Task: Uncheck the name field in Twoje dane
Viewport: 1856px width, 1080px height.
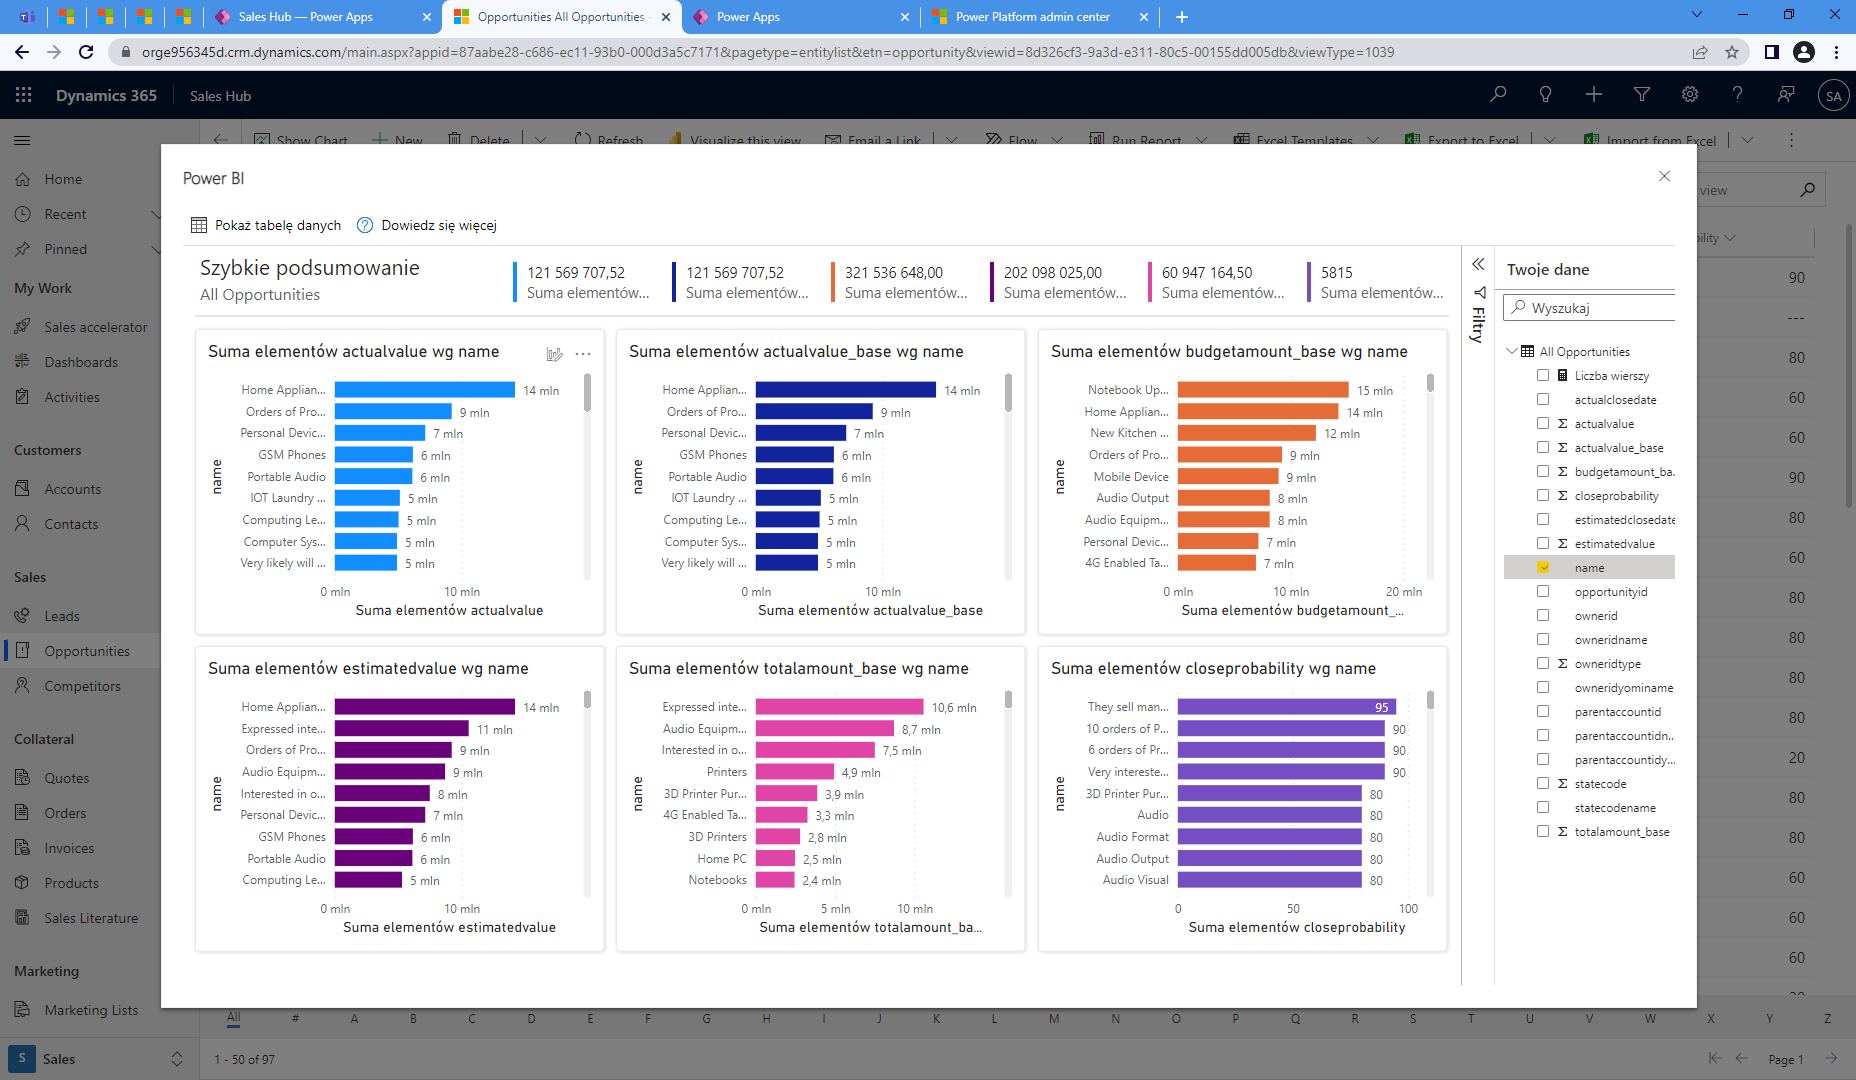Action: 1543,567
